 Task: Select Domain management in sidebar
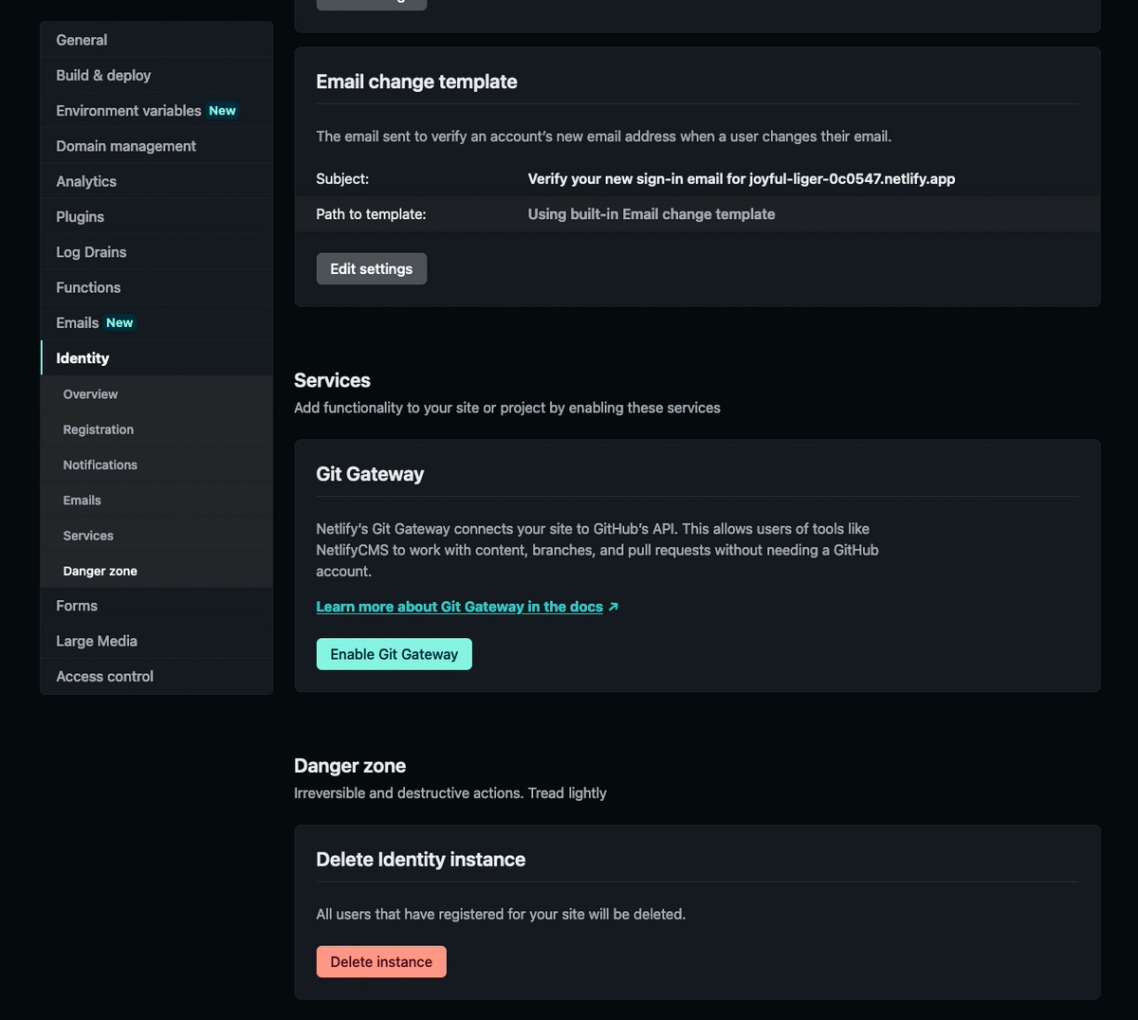click(x=156, y=146)
